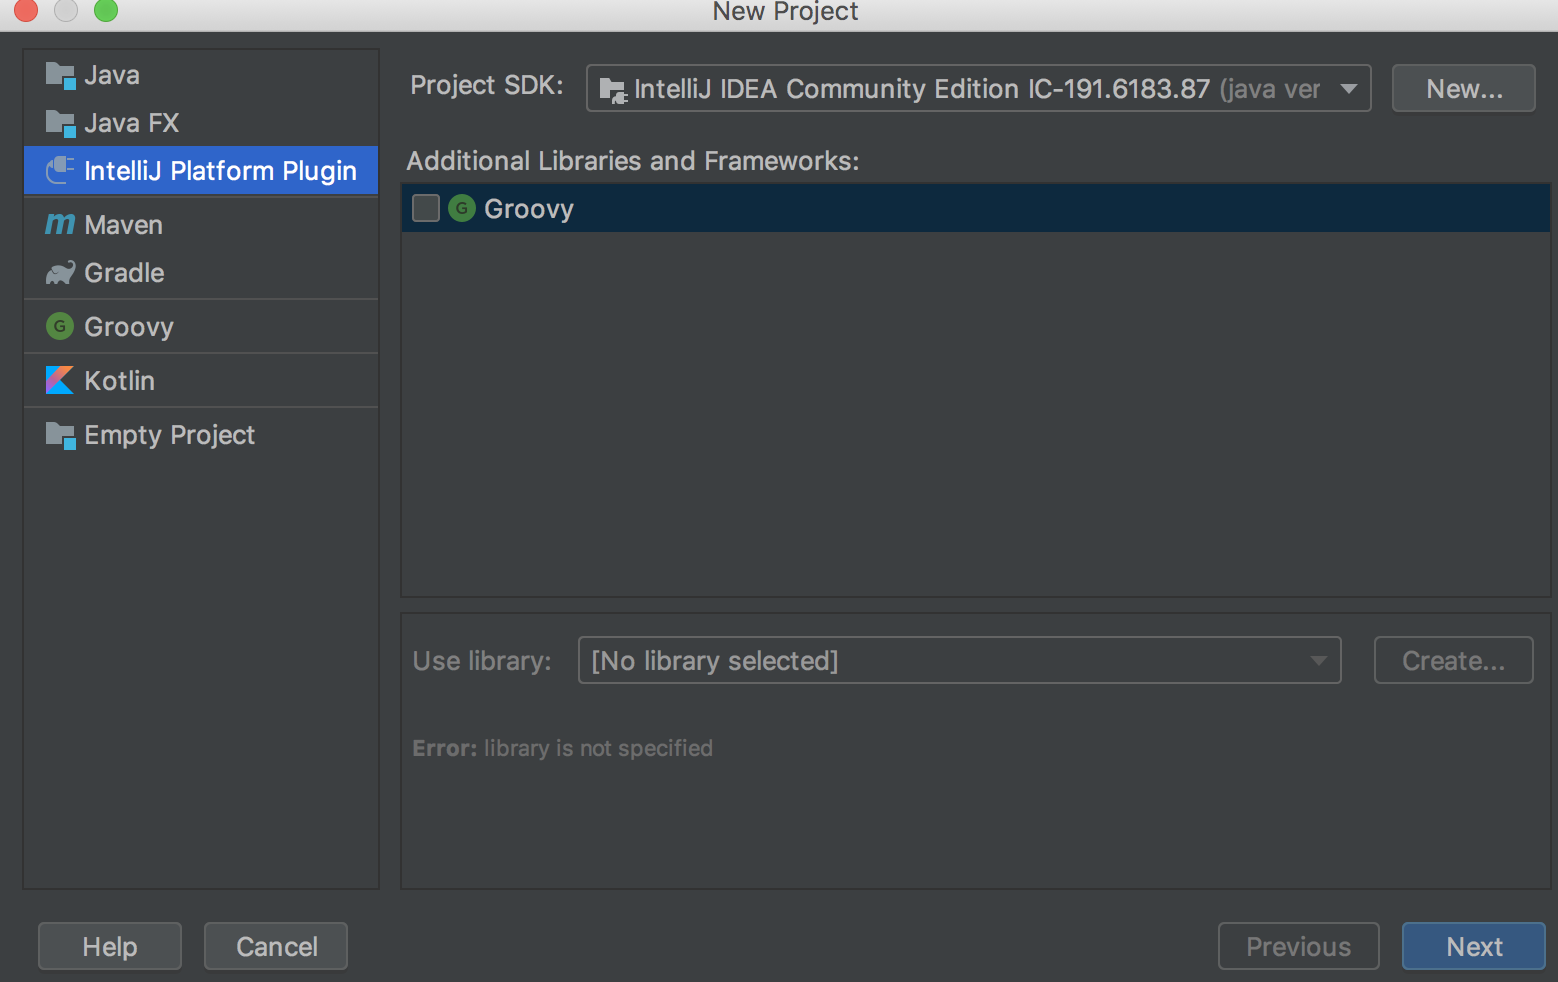Viewport: 1558px width, 982px height.
Task: Click the Create... library button
Action: click(x=1453, y=660)
